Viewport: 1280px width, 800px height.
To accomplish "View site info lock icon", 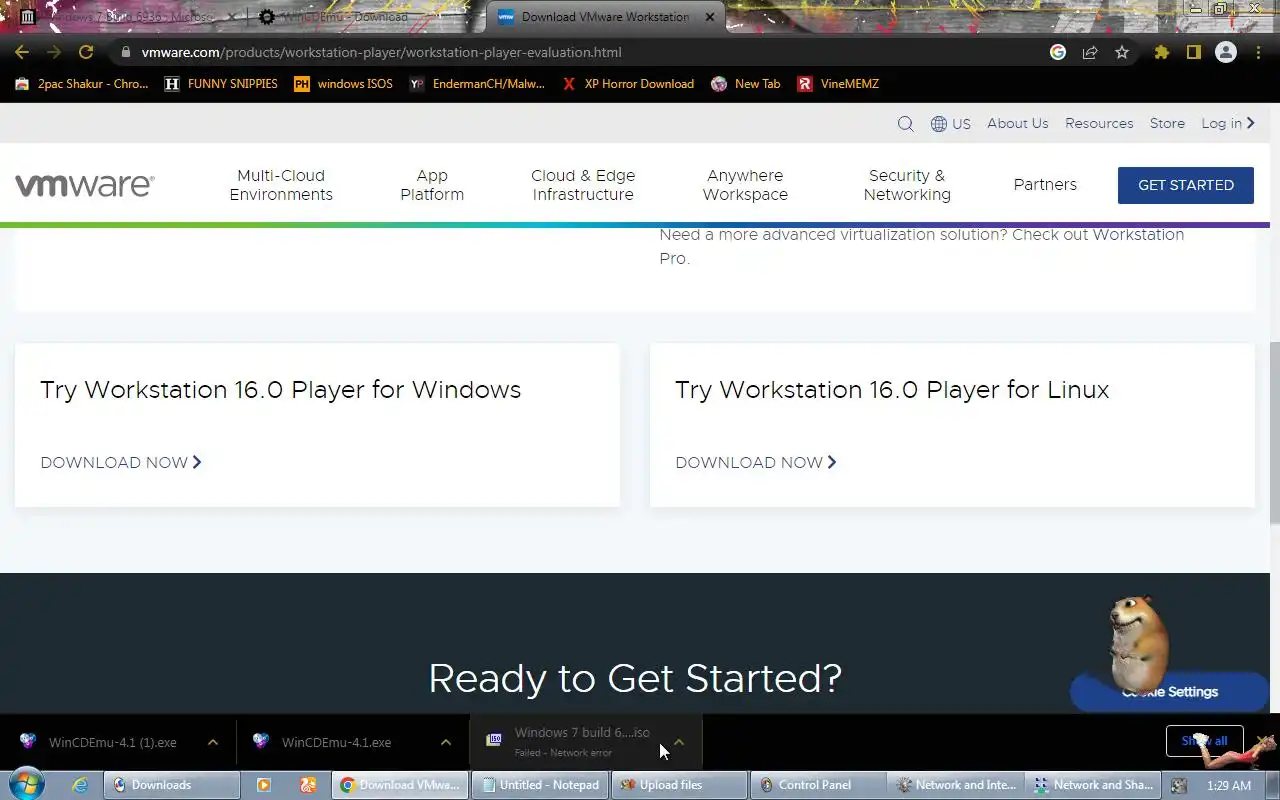I will point(125,52).
